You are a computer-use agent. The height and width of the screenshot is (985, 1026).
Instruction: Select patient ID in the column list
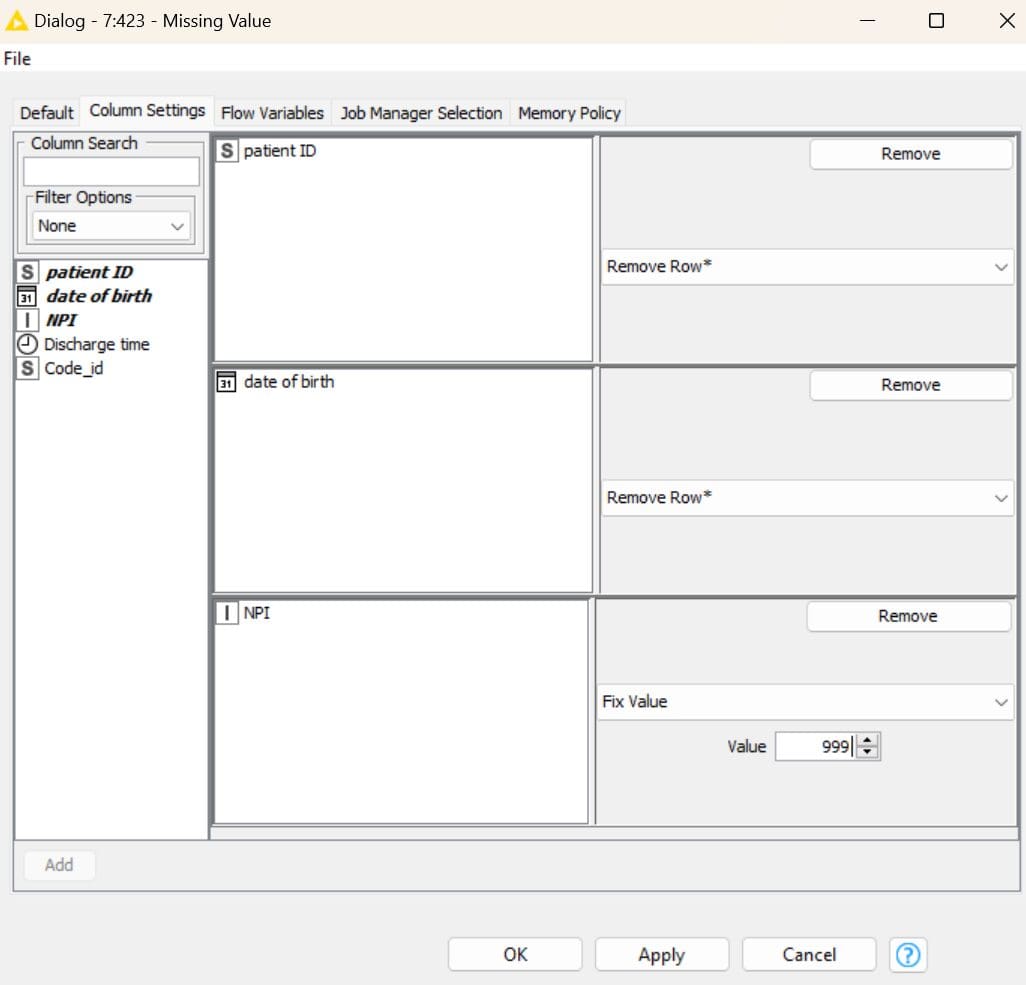pos(88,272)
